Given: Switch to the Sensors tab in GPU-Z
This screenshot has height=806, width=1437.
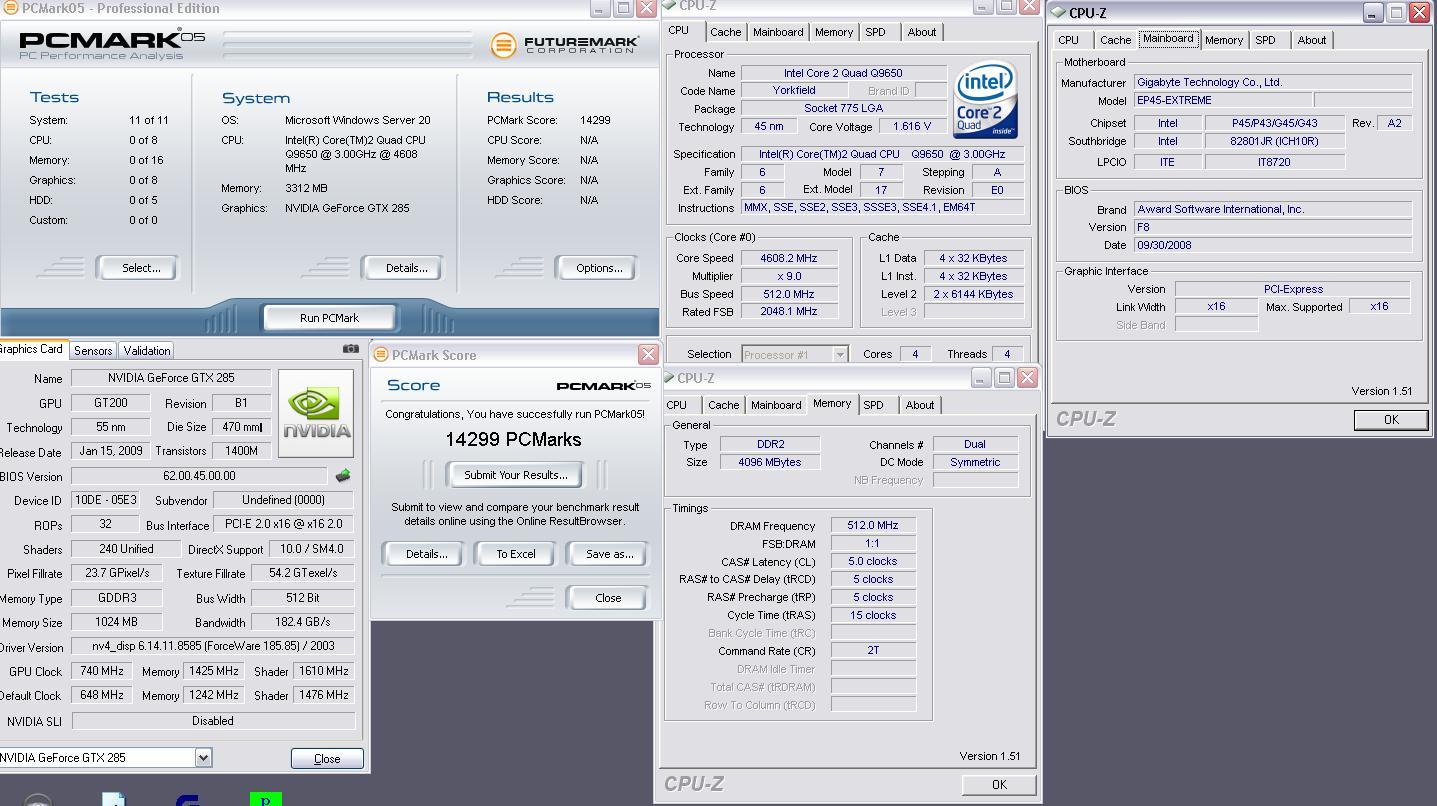Looking at the screenshot, I should [93, 351].
